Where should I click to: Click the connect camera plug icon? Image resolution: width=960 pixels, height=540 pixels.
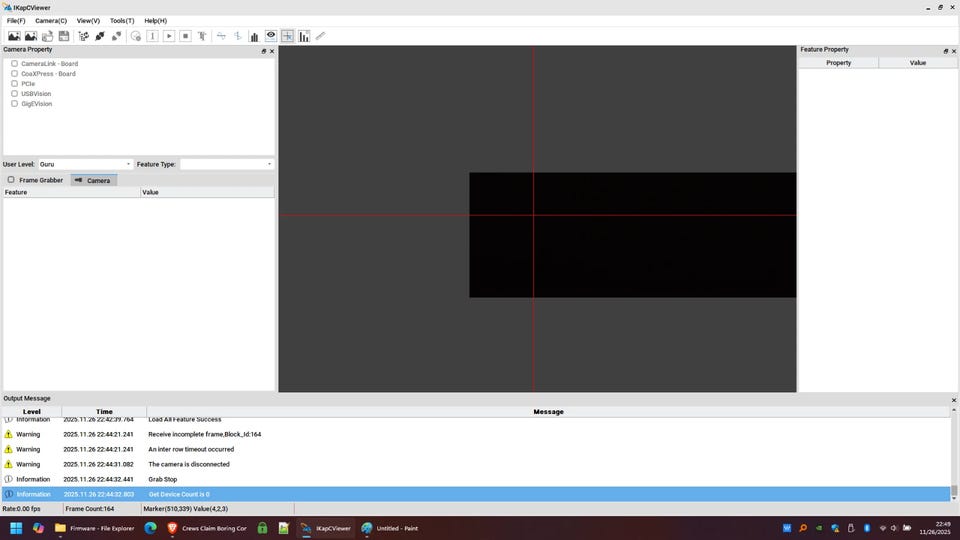(100, 36)
